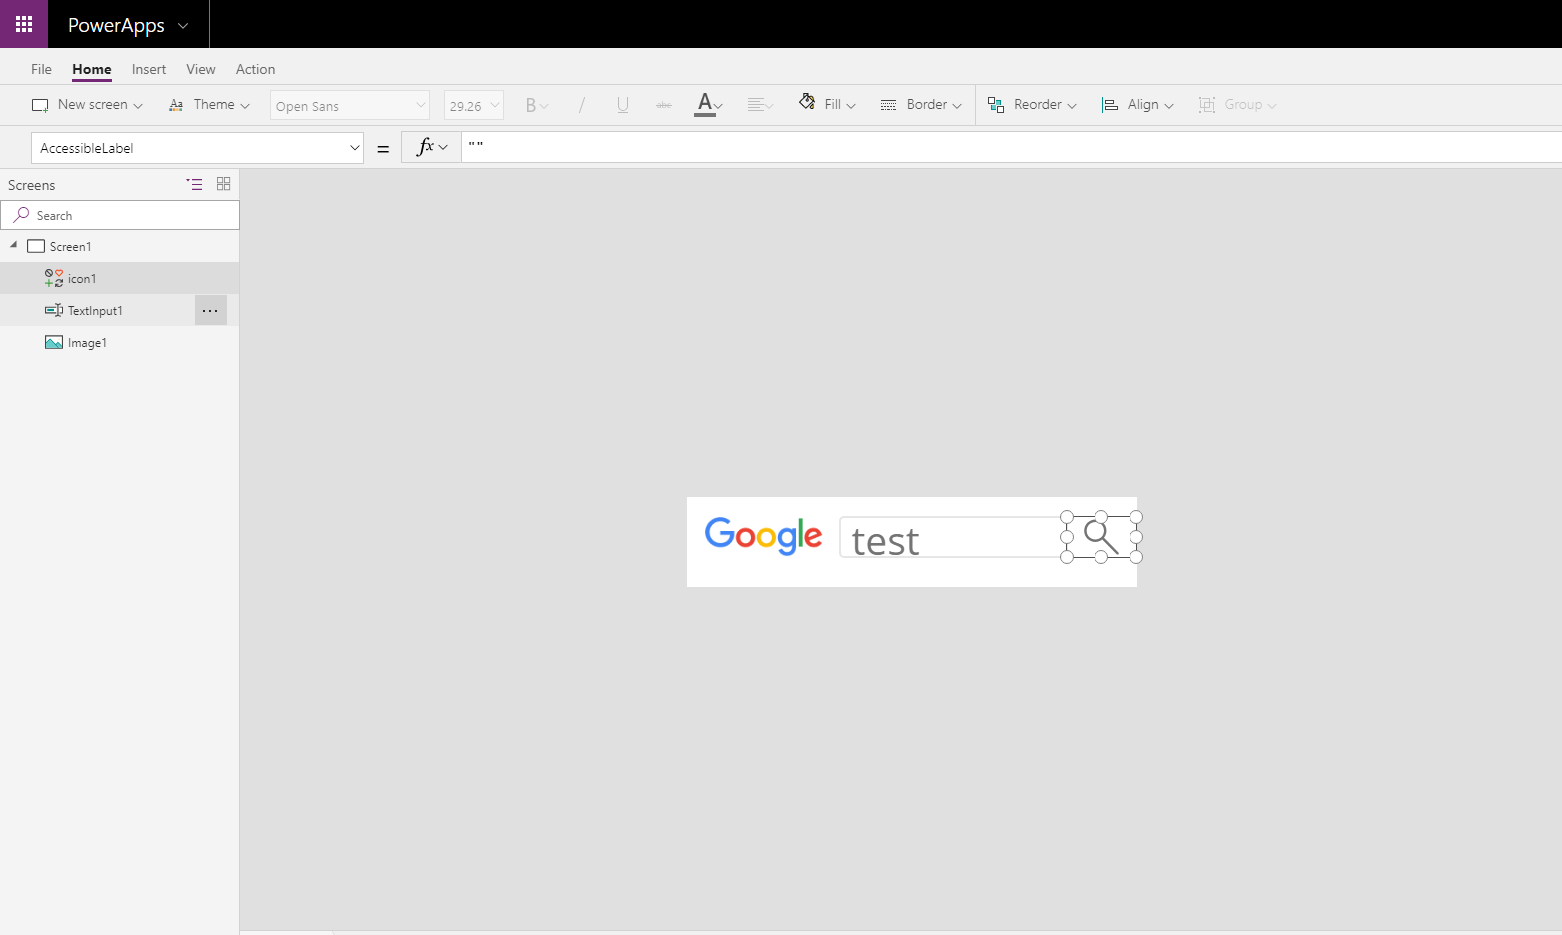Collapse the Screen1 tree node
The image size is (1562, 935).
pos(14,245)
